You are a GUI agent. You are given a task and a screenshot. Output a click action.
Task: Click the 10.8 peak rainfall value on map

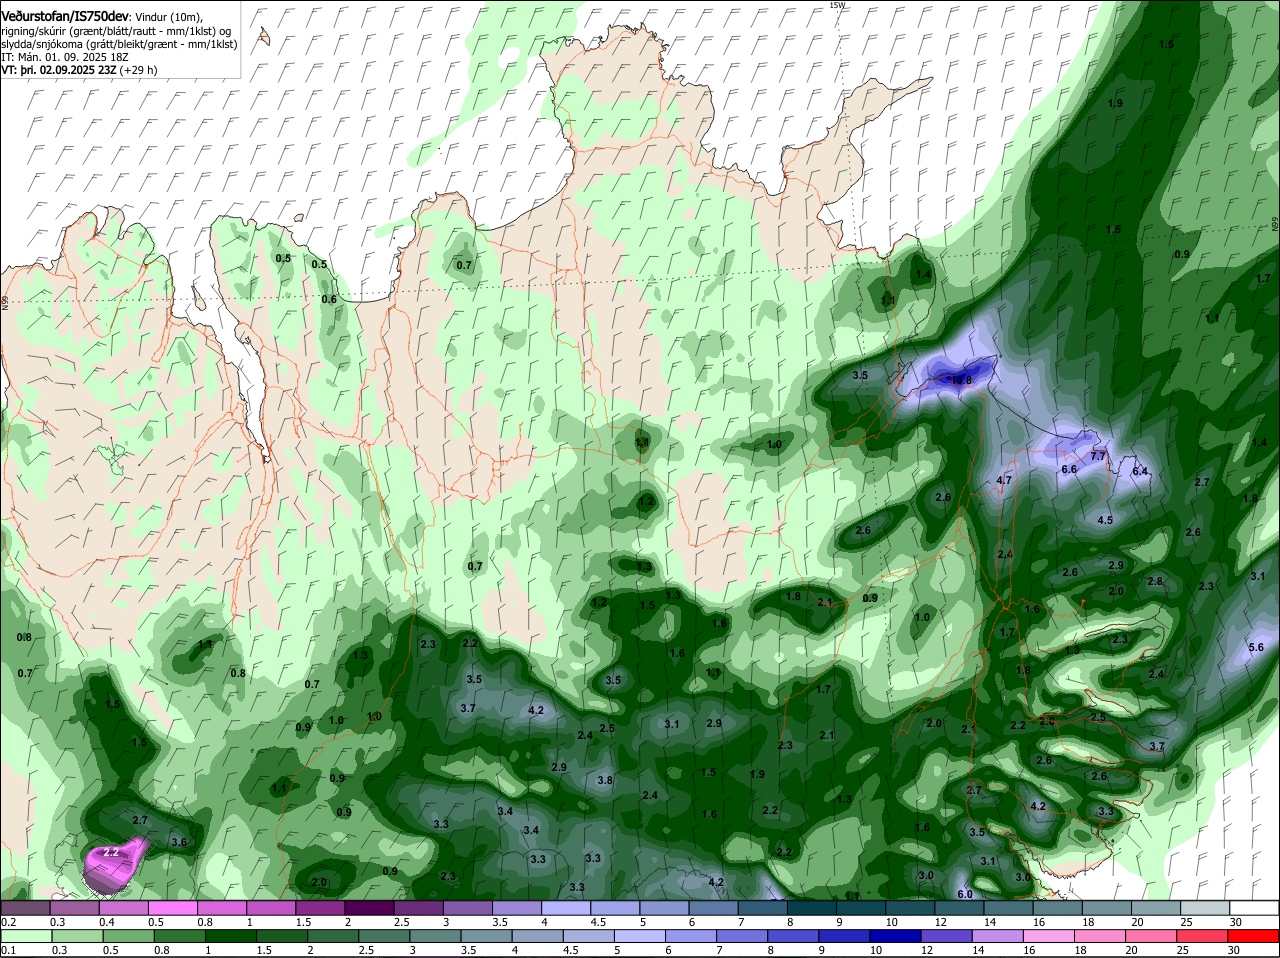tap(961, 380)
